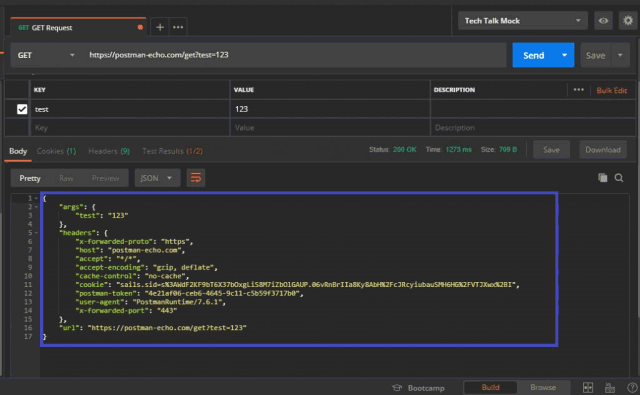Click the environment quick look eye icon
The image size is (640, 395).
click(603, 21)
